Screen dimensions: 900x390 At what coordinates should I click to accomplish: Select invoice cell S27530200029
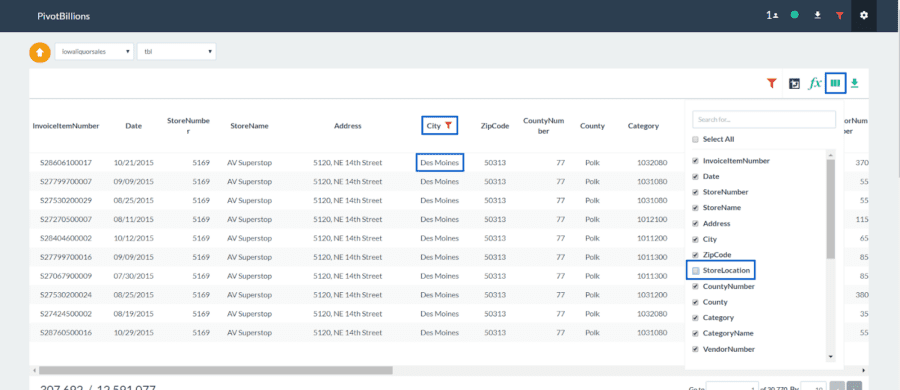click(x=66, y=200)
